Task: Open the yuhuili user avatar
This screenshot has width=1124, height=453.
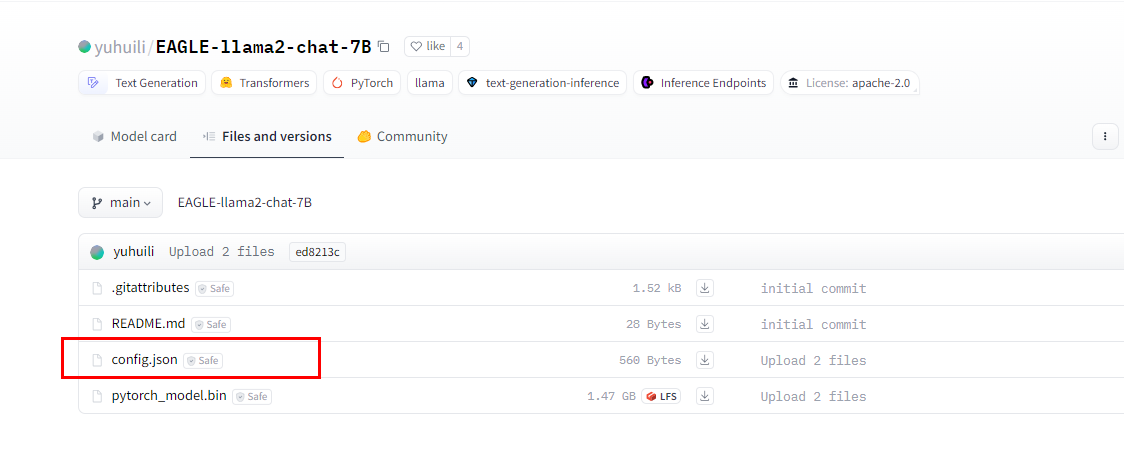Action: pos(85,47)
